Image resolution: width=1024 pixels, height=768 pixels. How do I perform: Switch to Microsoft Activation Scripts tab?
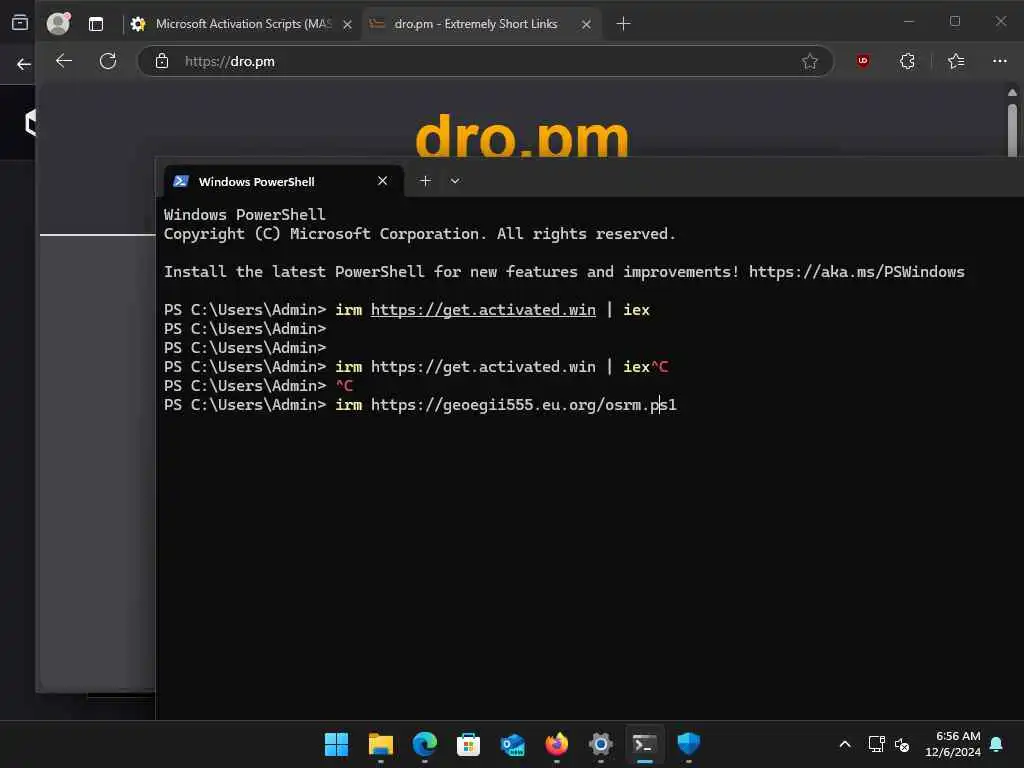pyautogui.click(x=242, y=24)
